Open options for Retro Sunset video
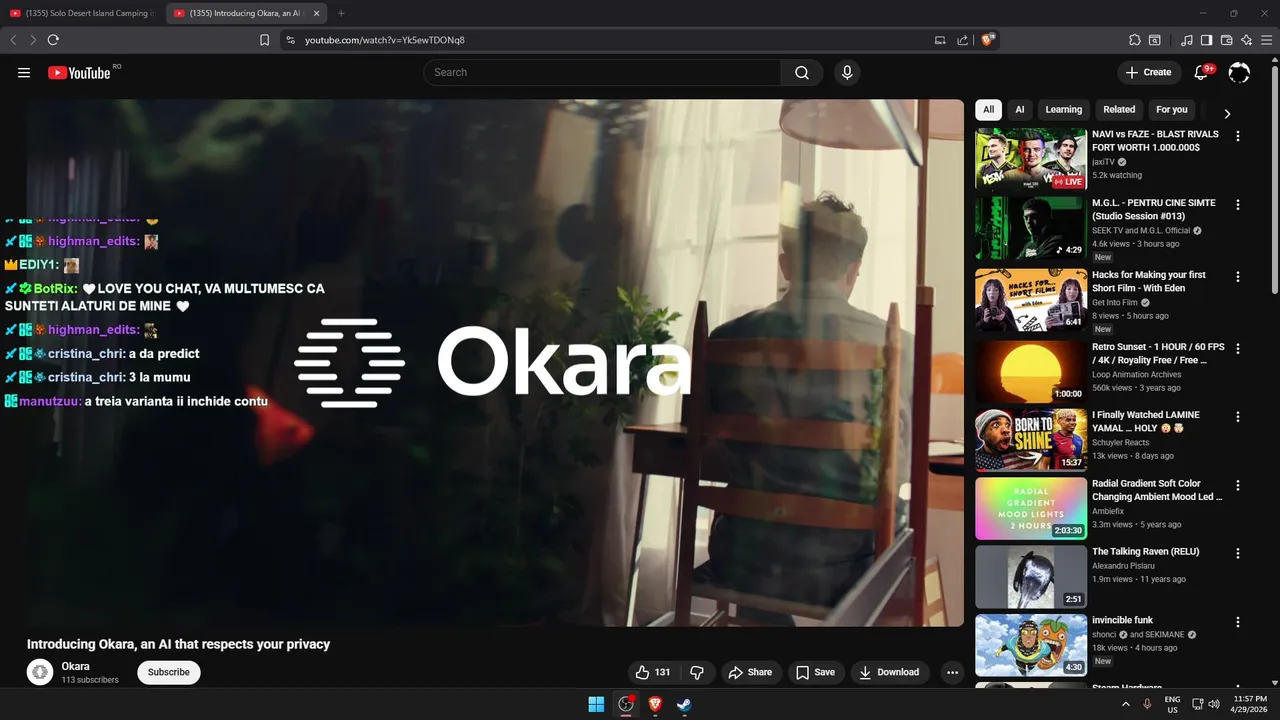Viewport: 1280px width, 720px height. (x=1238, y=349)
